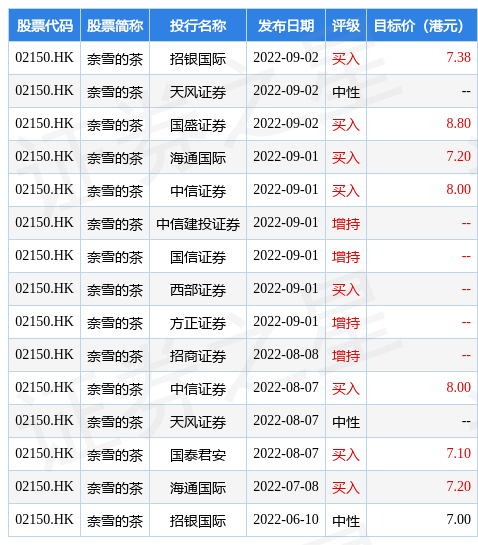Click the date 2022-07-08
The image size is (478, 545).
[286, 487]
